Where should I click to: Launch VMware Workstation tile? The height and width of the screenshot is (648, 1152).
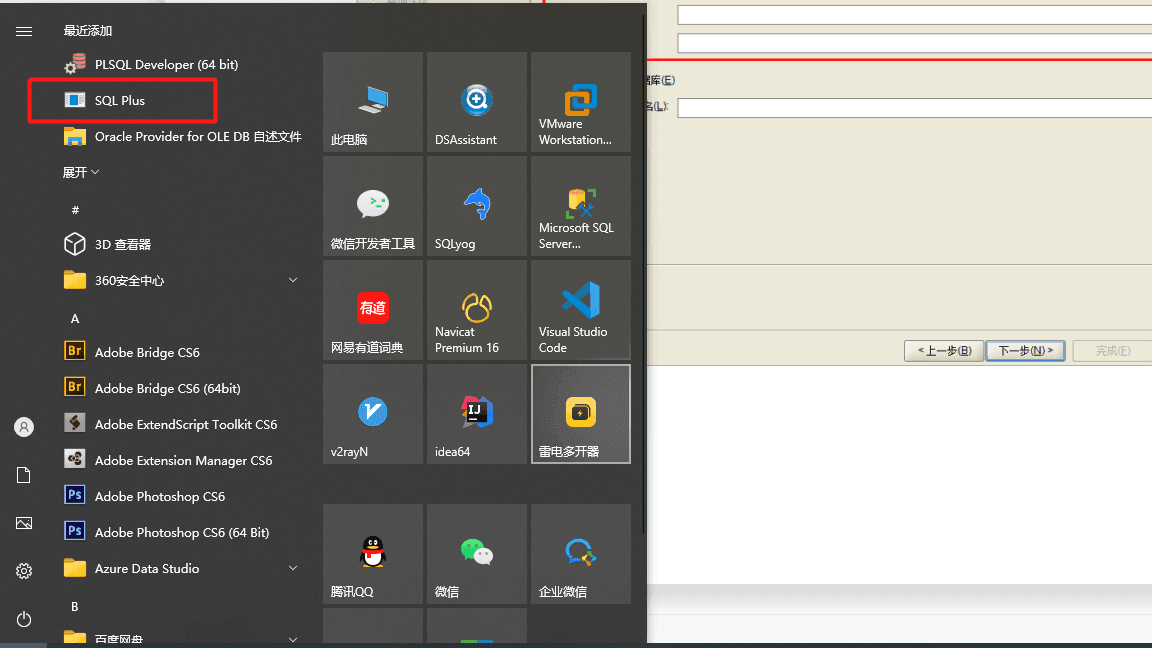pos(580,102)
